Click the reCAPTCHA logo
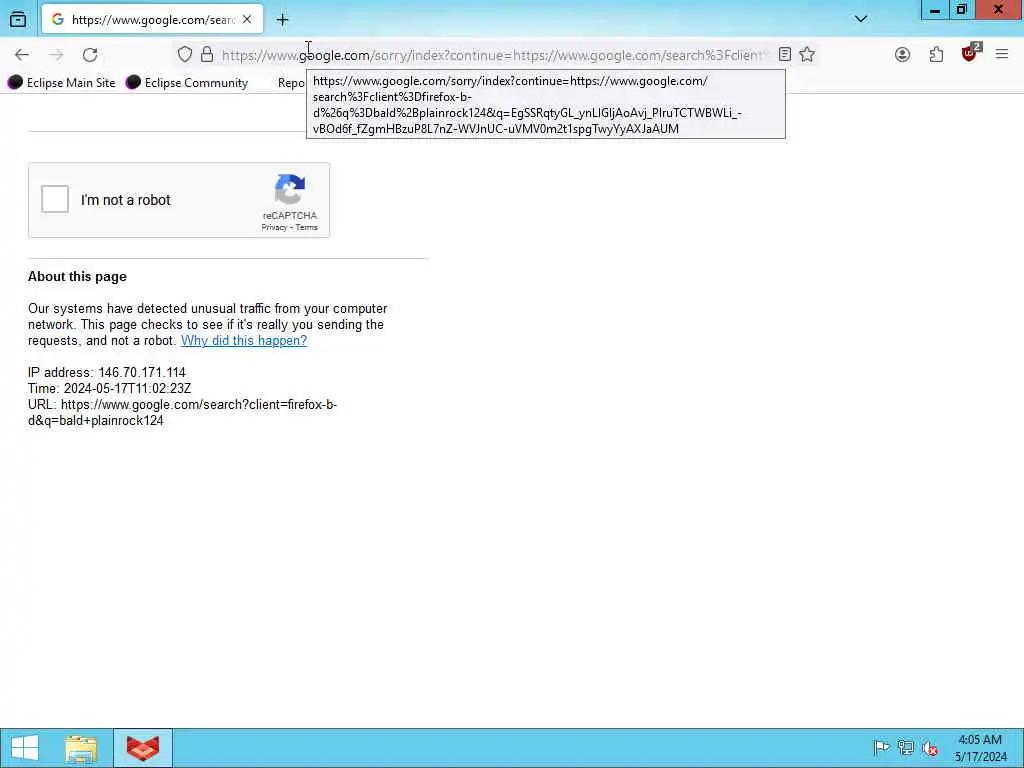The height and width of the screenshot is (768, 1024). [290, 189]
